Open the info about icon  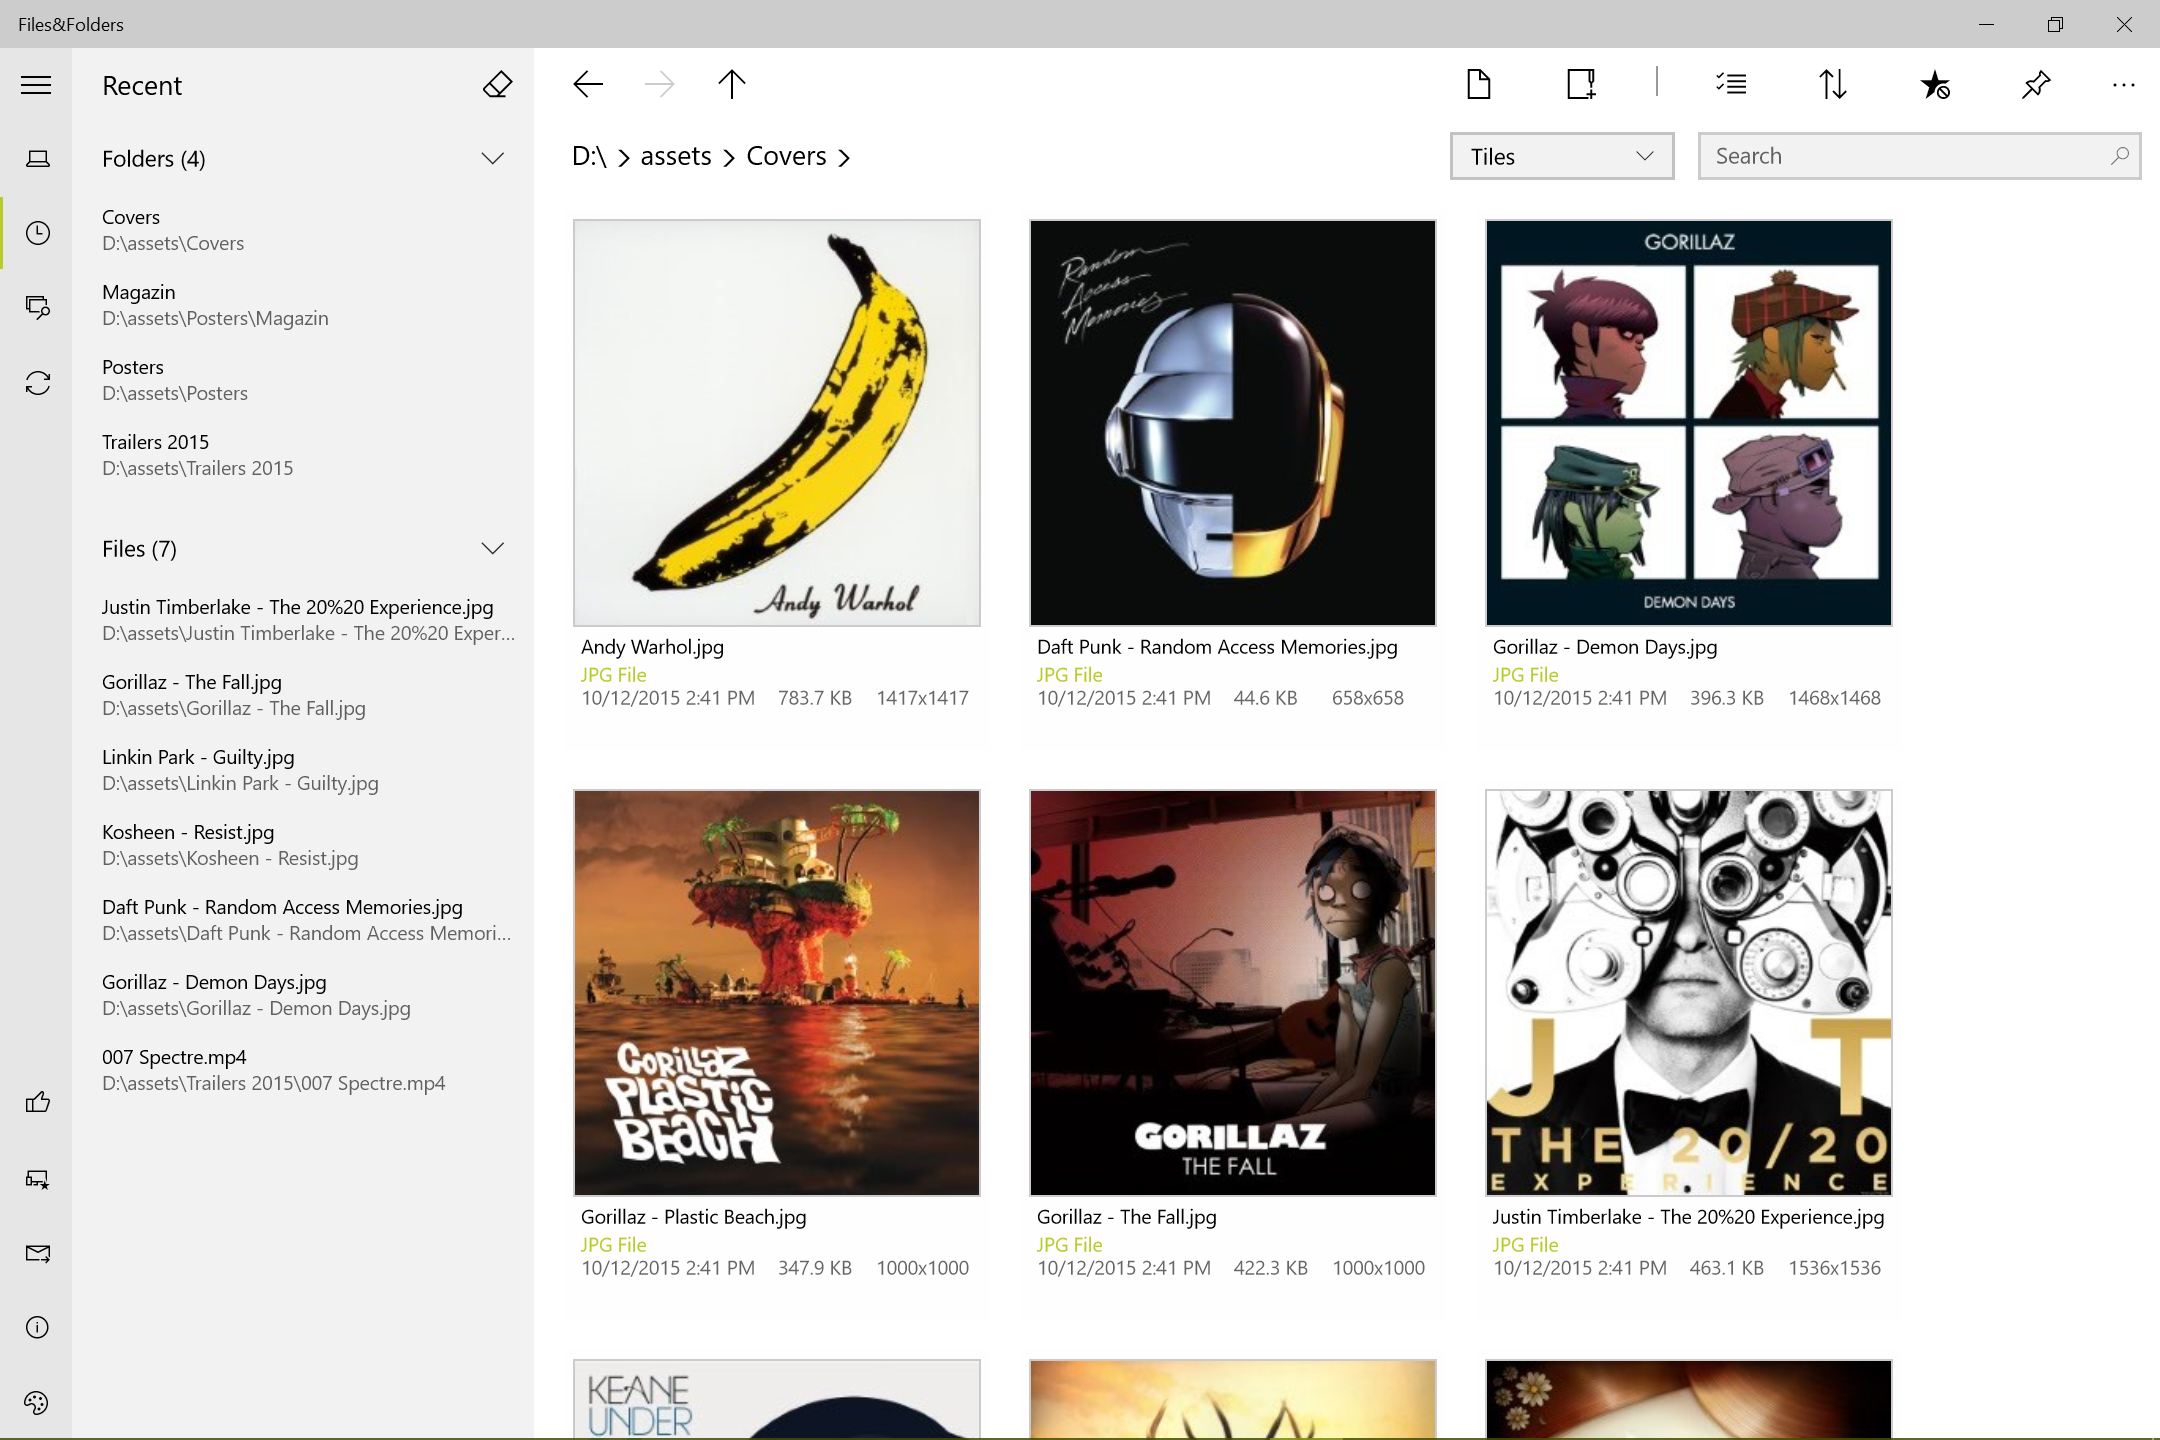coord(37,1328)
